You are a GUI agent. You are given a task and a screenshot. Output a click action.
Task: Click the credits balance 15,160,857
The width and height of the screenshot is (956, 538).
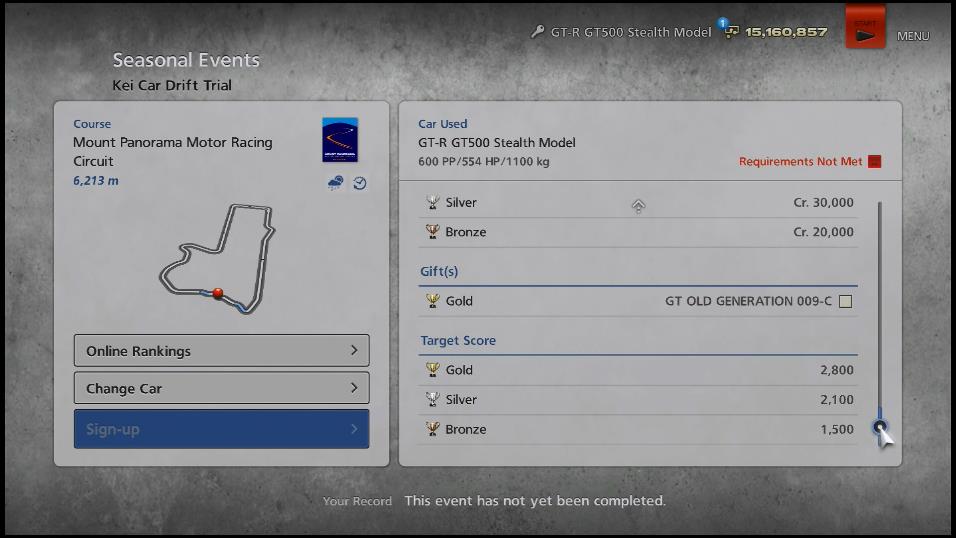point(786,32)
